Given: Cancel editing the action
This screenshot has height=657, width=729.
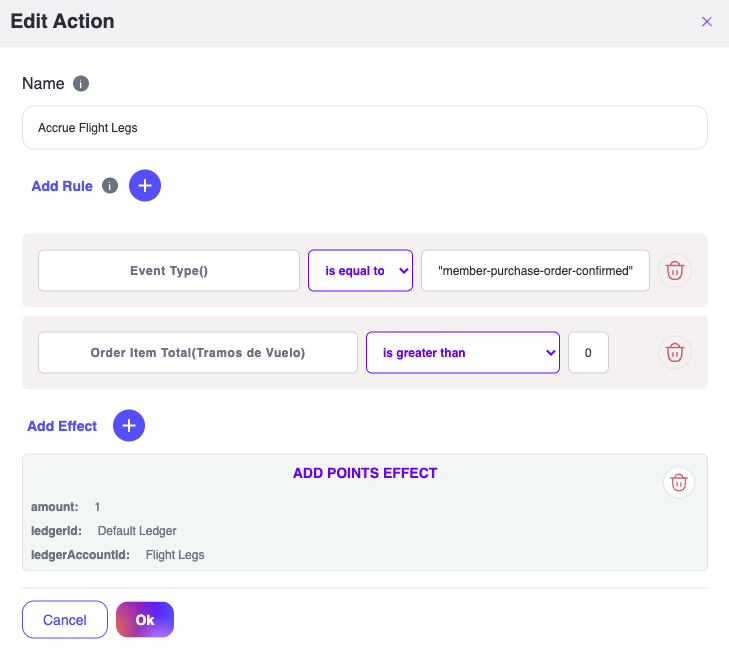Looking at the screenshot, I should click(65, 620).
